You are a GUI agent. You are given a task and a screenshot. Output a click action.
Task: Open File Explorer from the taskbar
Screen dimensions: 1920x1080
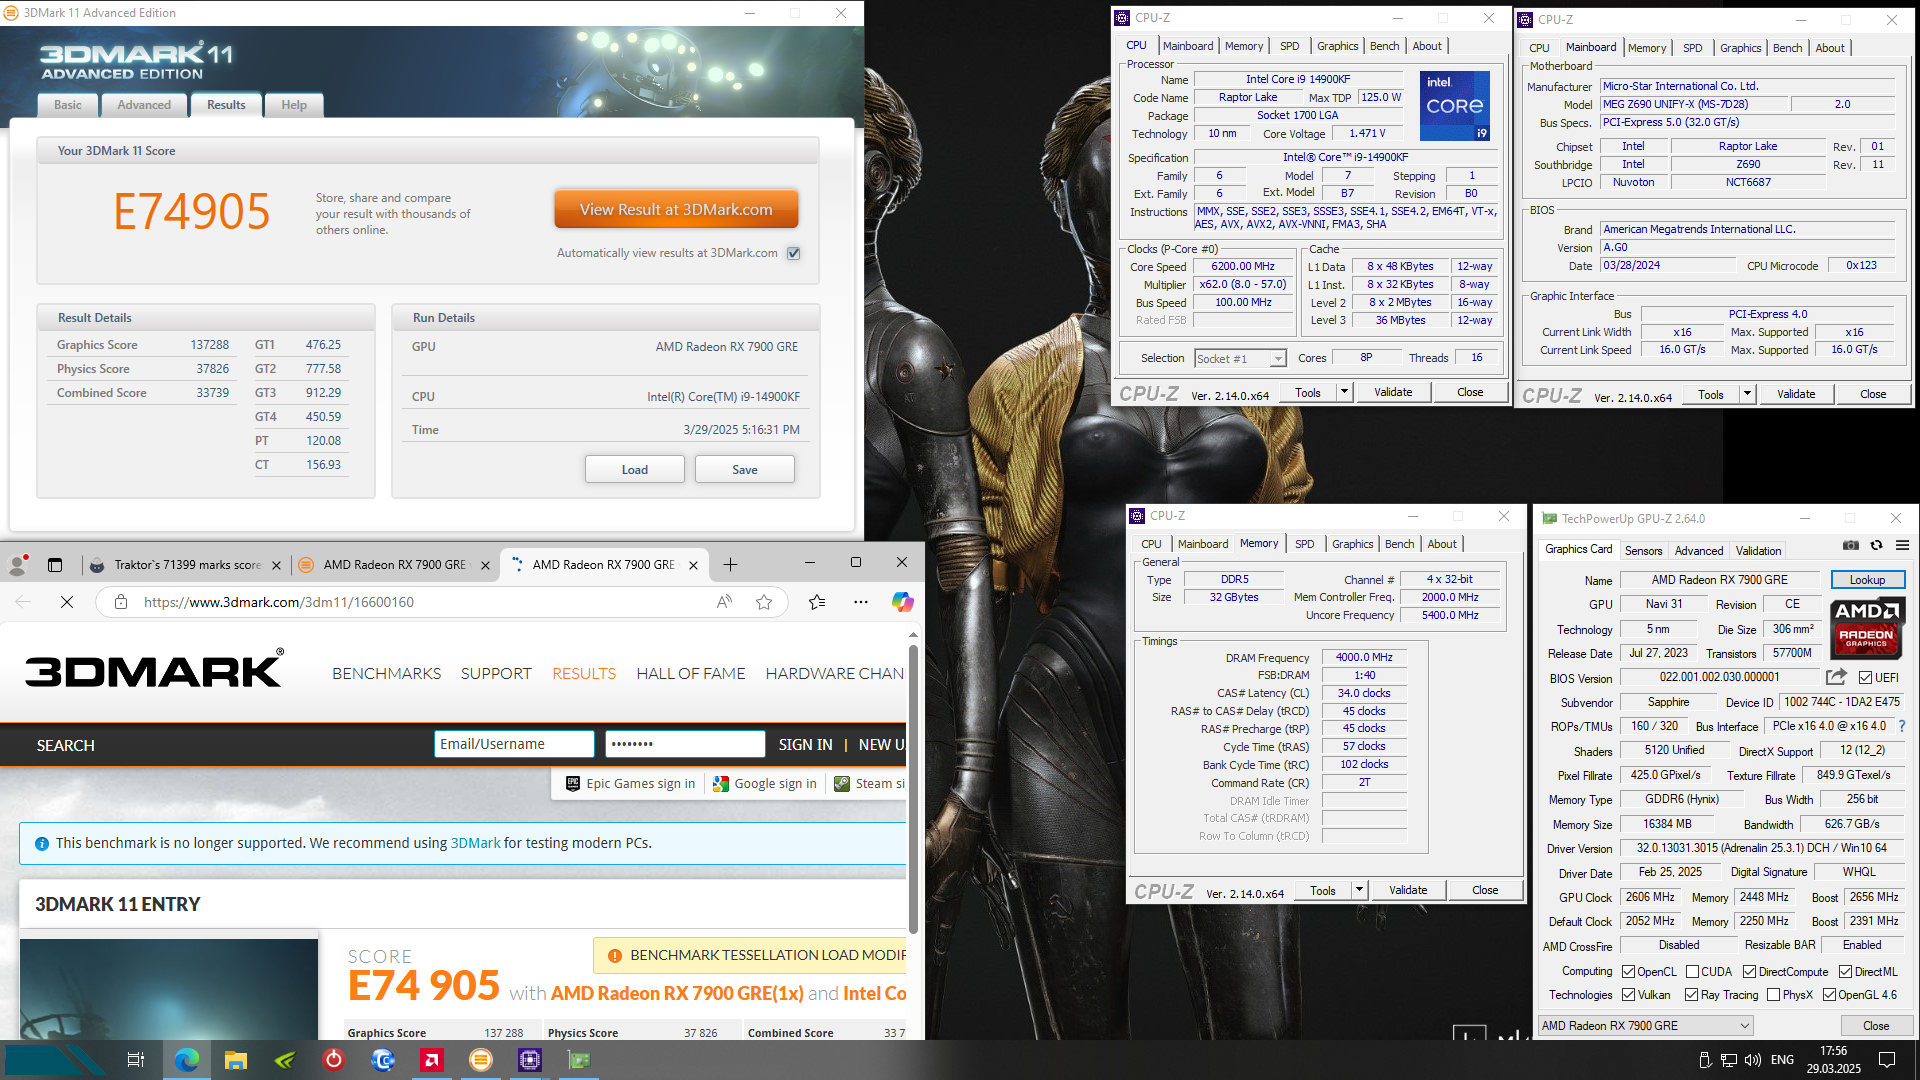[236, 1060]
